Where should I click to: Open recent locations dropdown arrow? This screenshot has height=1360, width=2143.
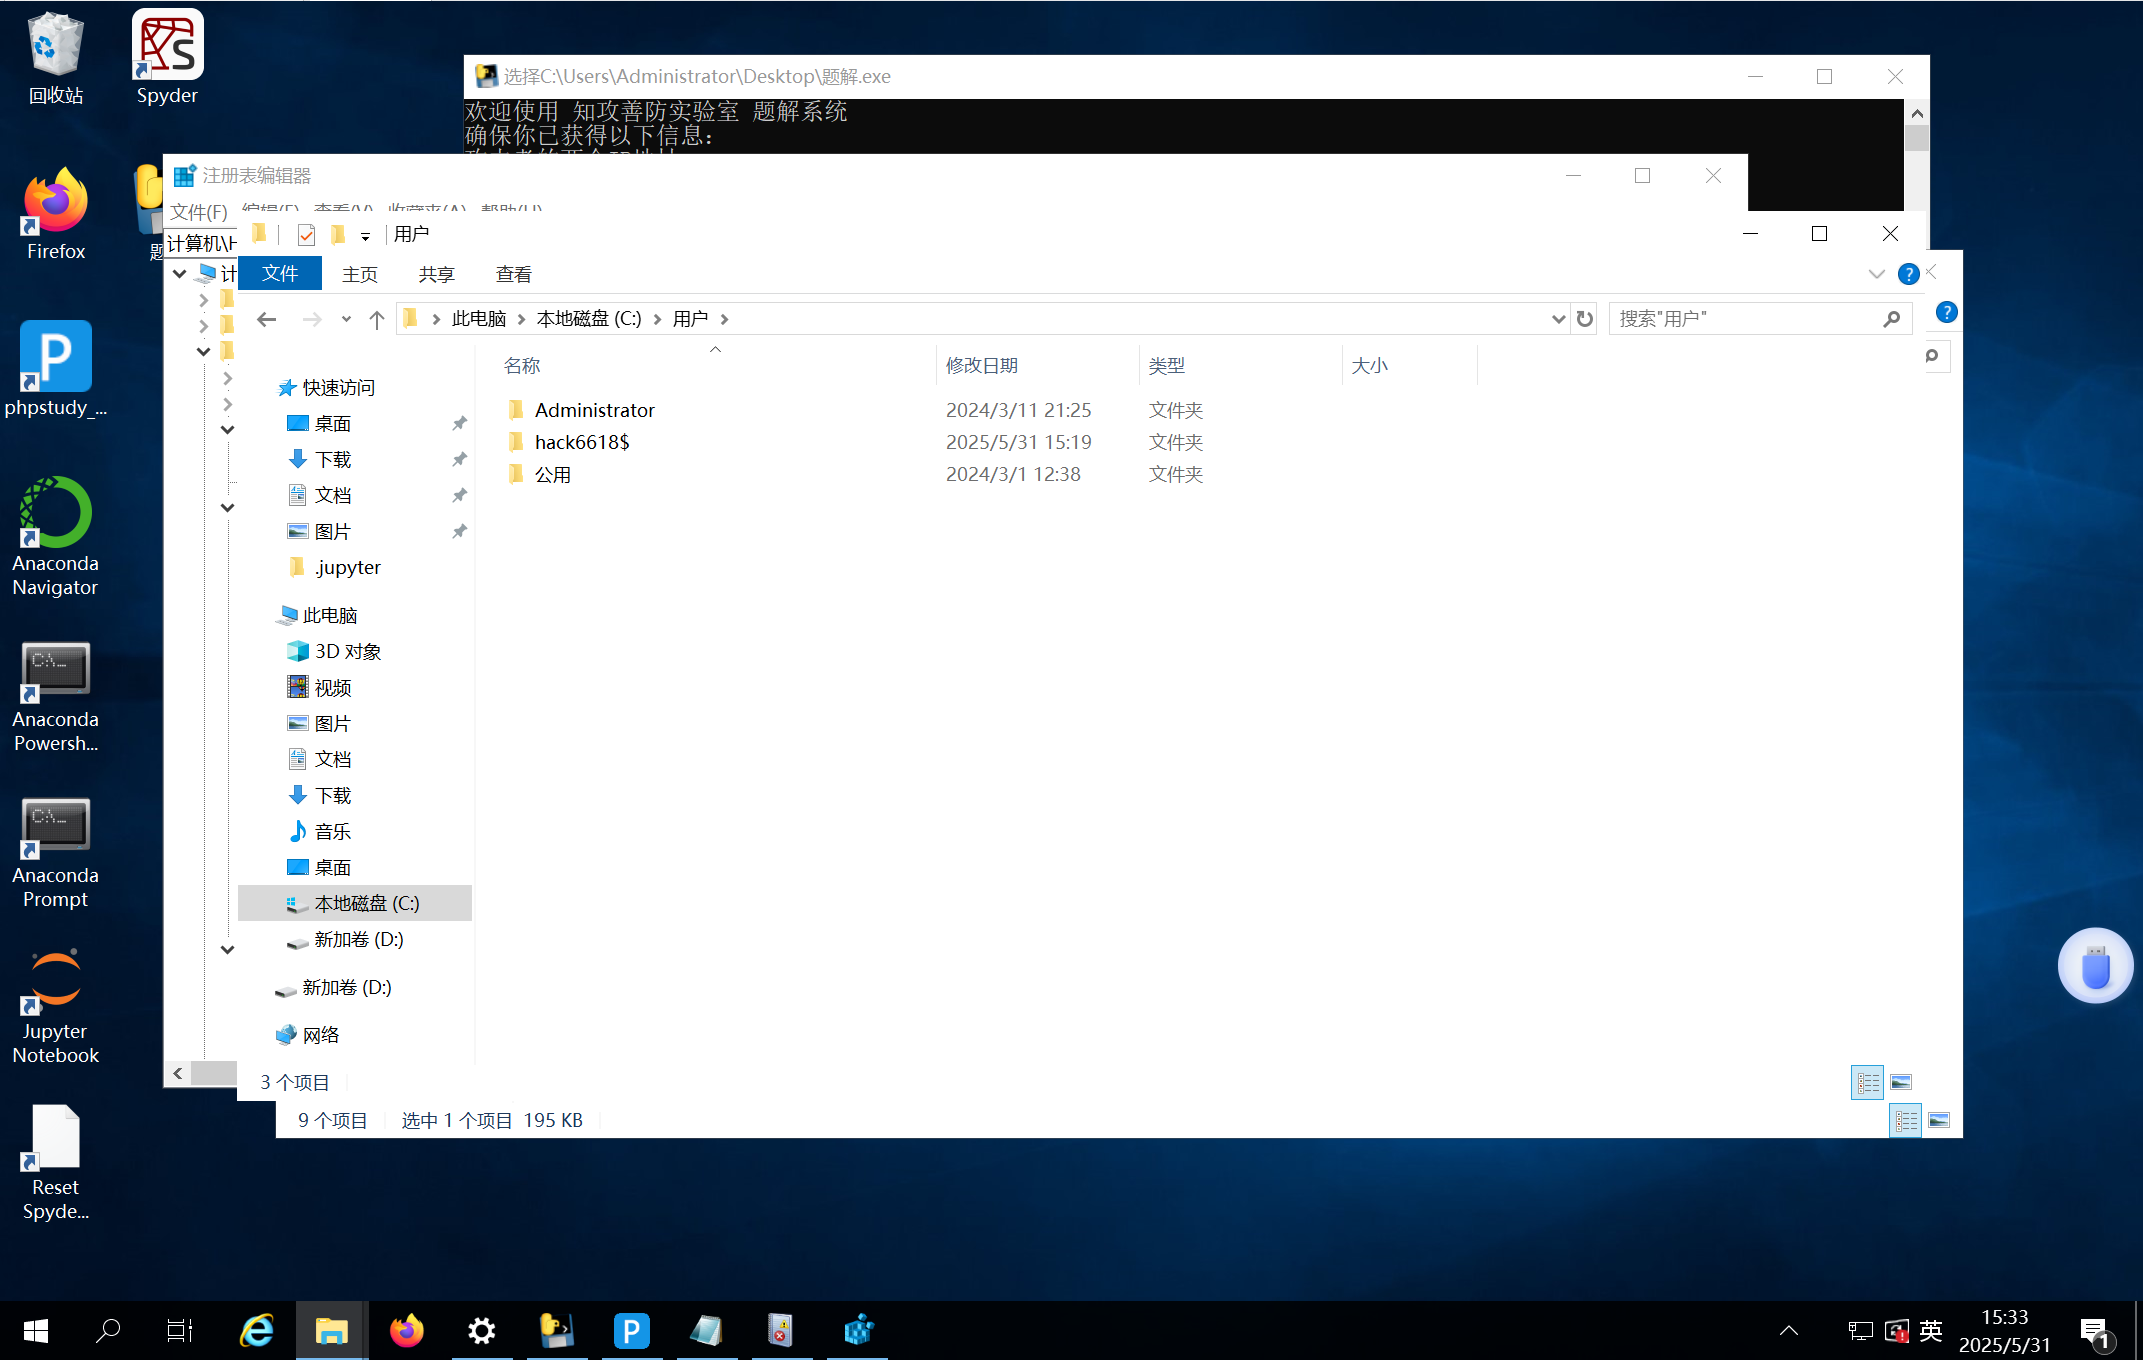[346, 319]
